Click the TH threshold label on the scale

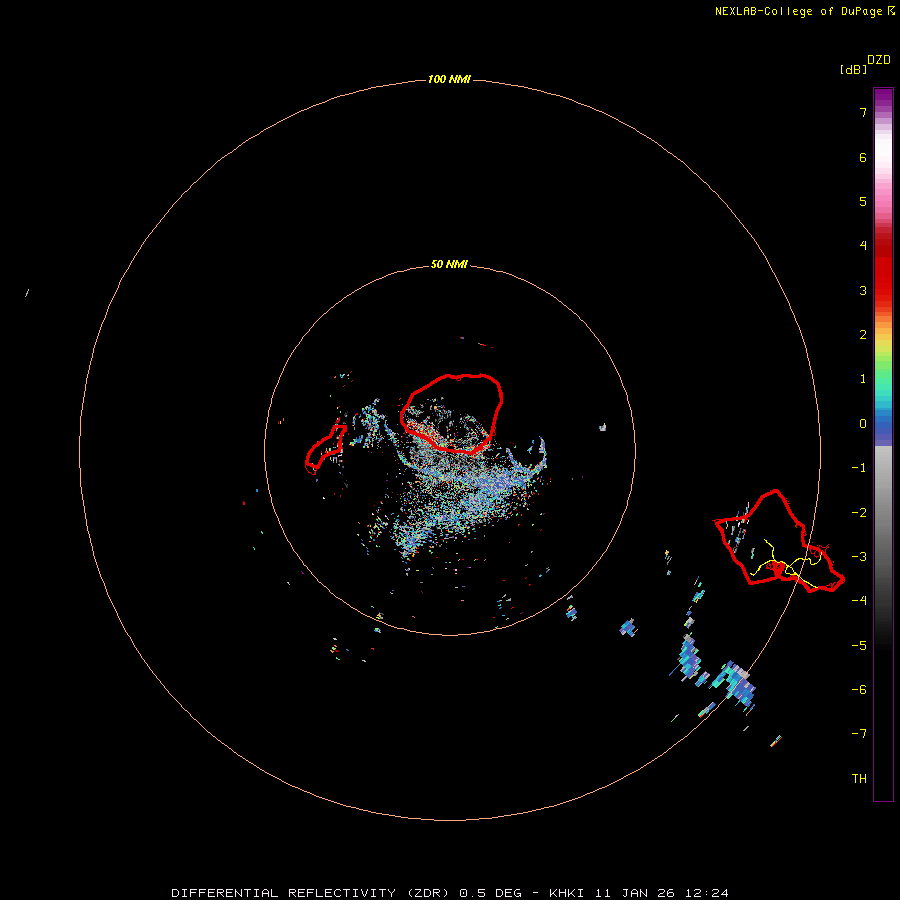point(859,779)
